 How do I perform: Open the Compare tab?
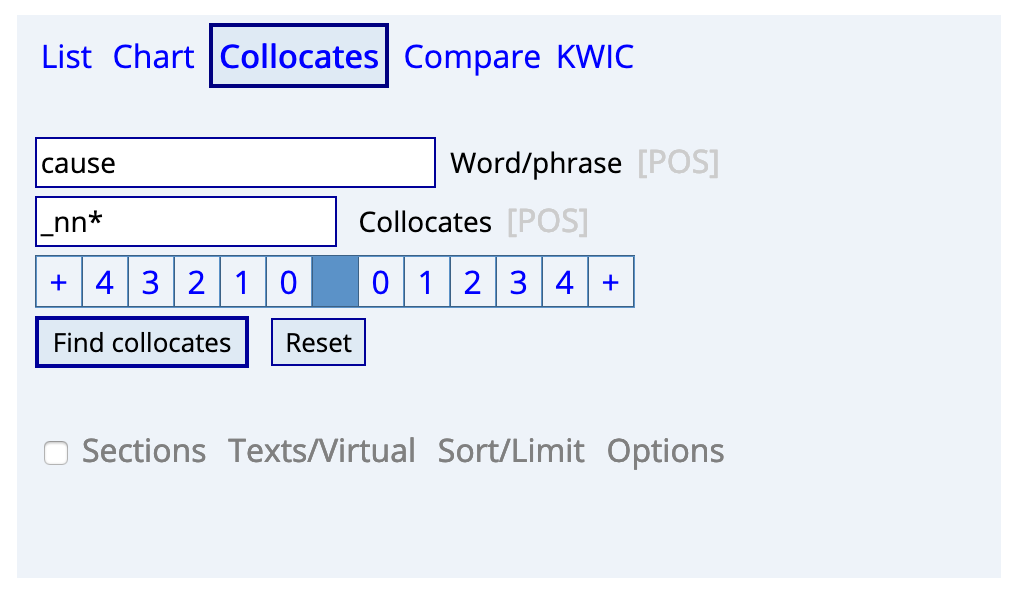pos(472,57)
